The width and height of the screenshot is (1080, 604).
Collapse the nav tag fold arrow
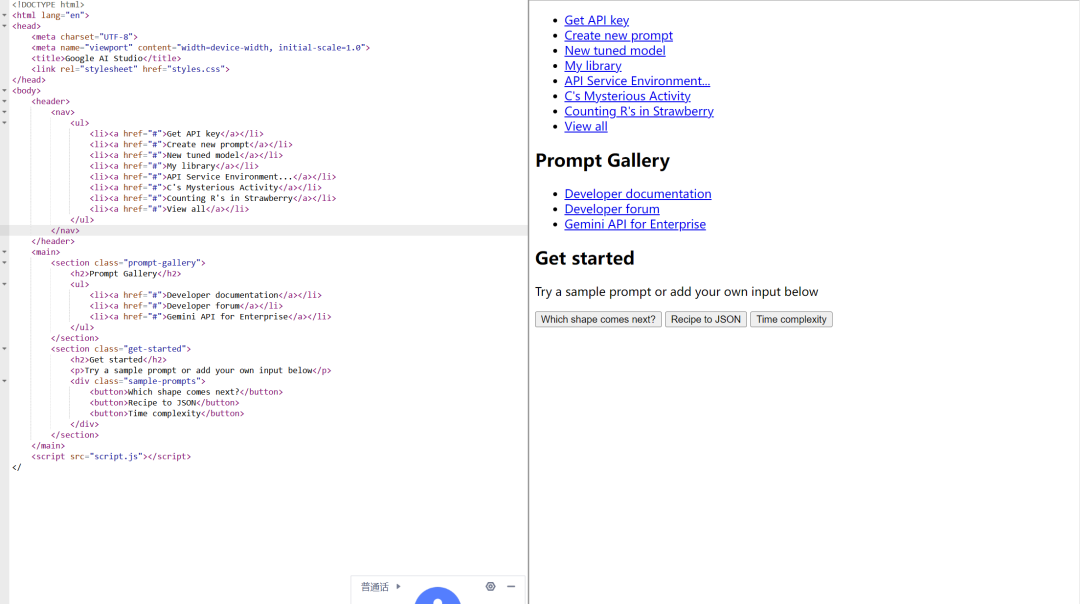(x=4, y=112)
